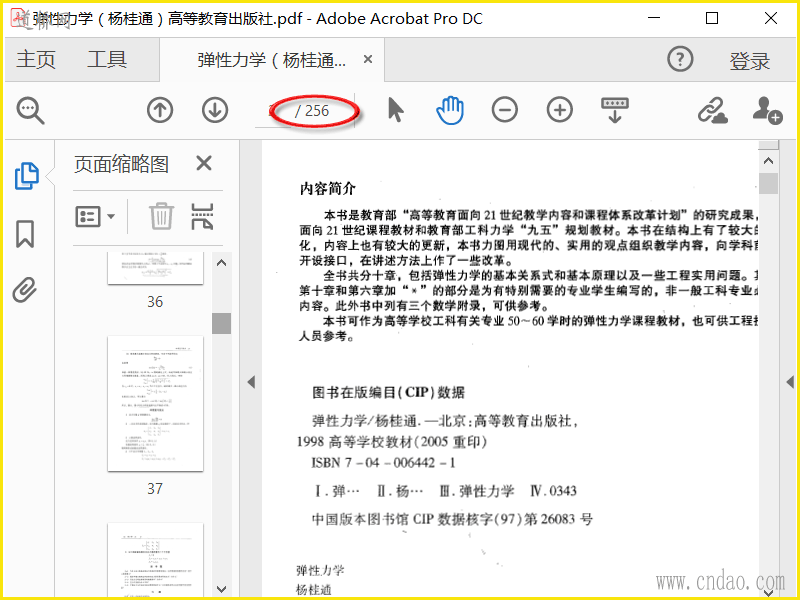Go to next page with down arrow
Image resolution: width=800 pixels, height=600 pixels.
(x=215, y=110)
